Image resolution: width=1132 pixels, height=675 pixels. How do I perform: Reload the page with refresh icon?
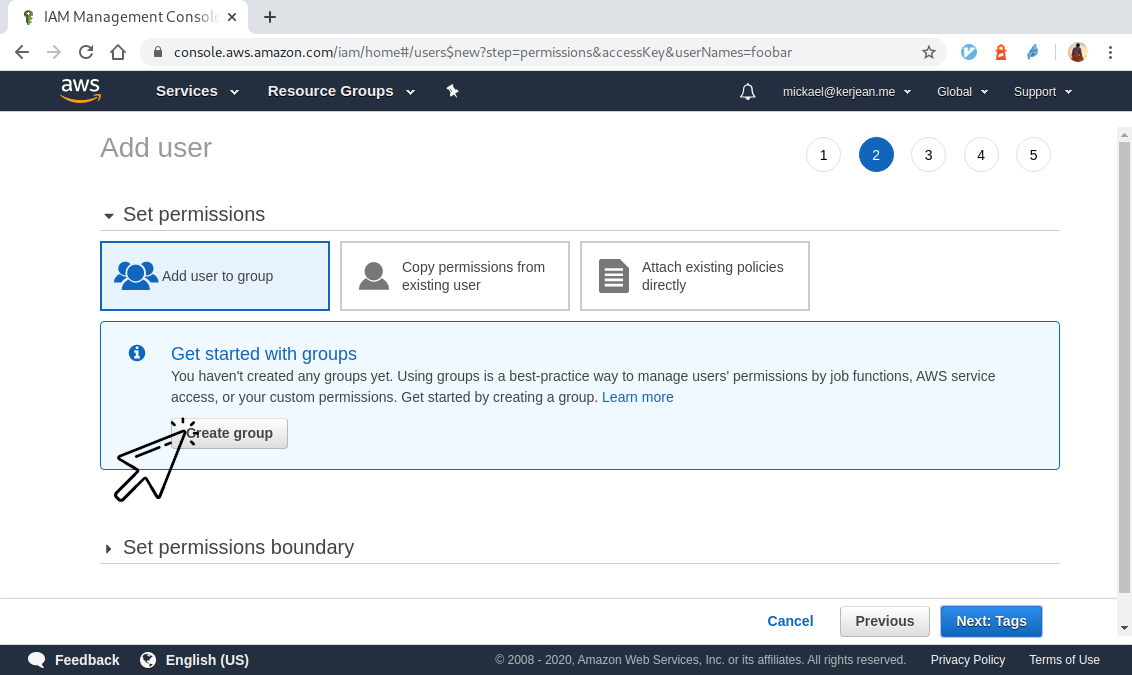86,52
